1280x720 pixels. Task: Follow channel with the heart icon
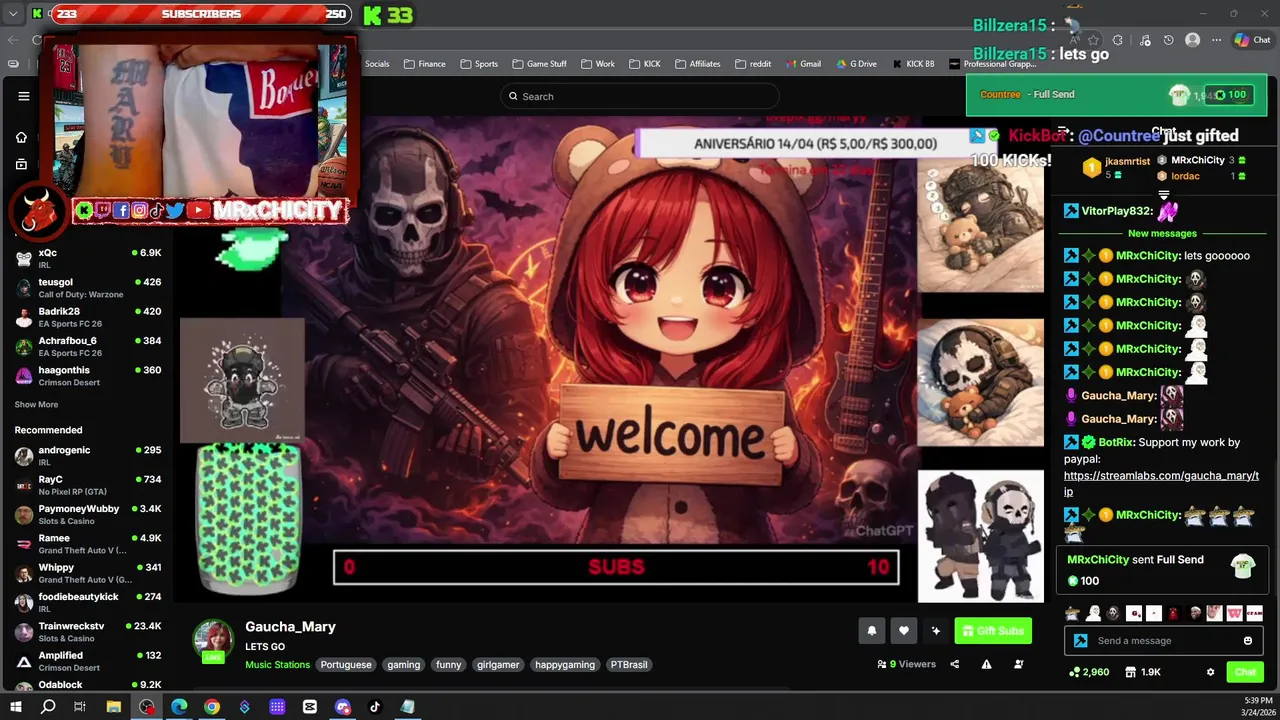coord(903,631)
